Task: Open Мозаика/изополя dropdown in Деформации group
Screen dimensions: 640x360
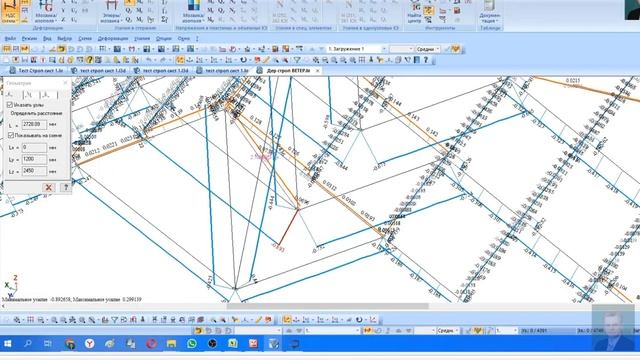Action: 45,13
